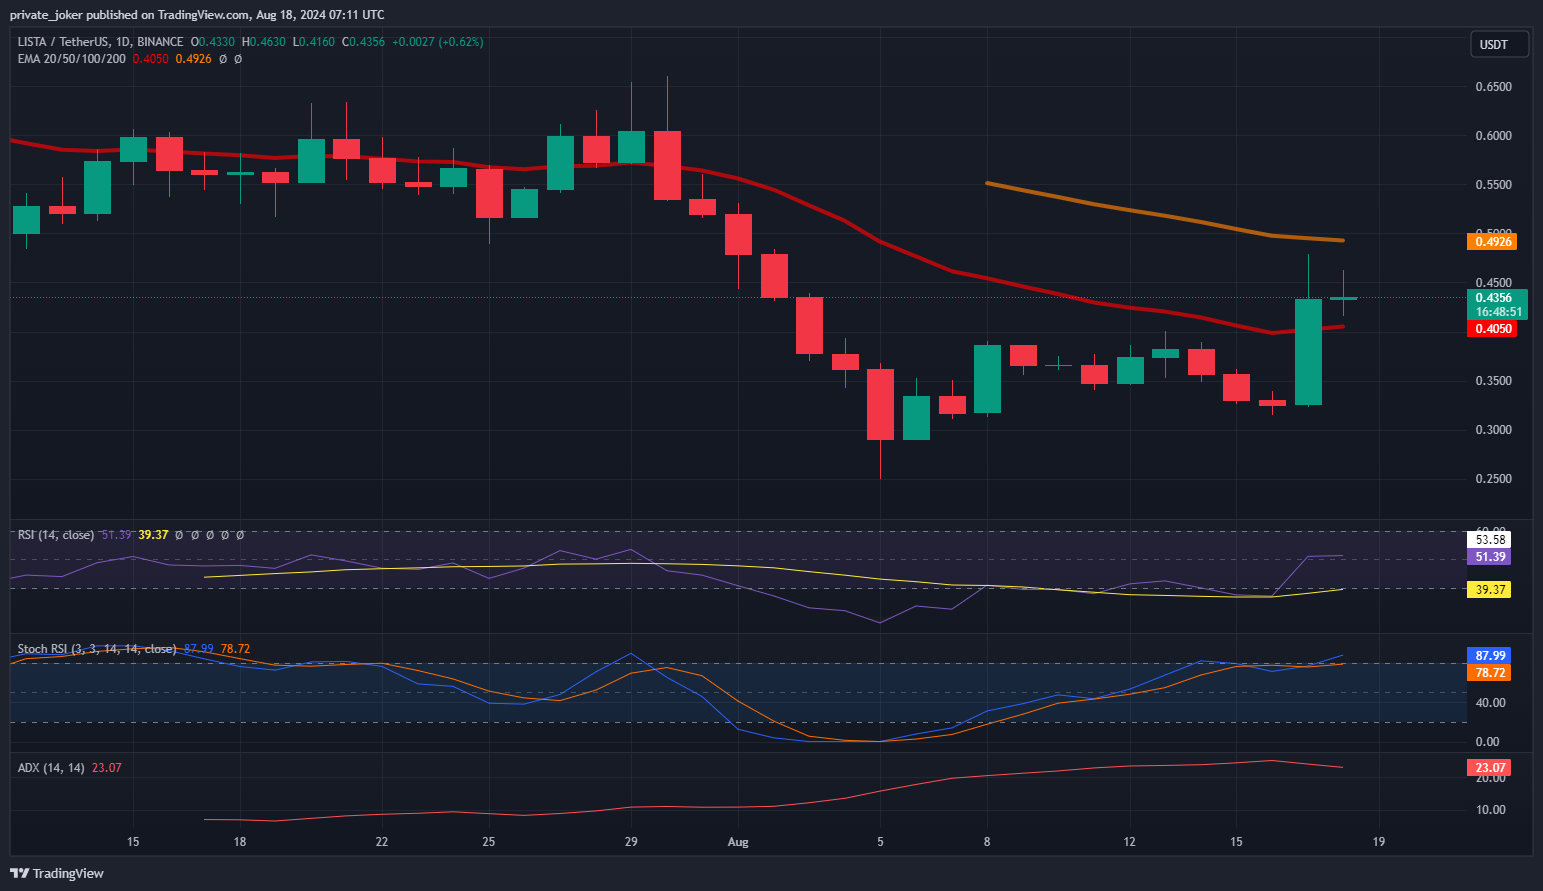Select the Stoch RSI indicator label
The image size is (1543, 891).
tap(96, 649)
